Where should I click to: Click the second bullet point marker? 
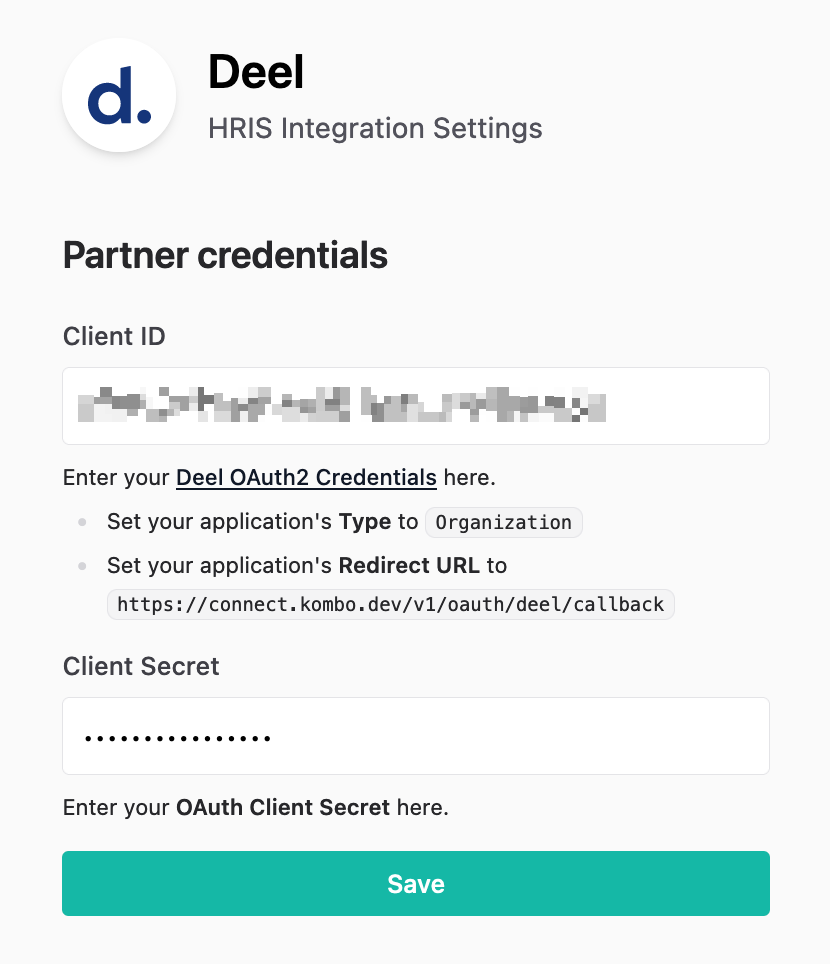(x=82, y=566)
